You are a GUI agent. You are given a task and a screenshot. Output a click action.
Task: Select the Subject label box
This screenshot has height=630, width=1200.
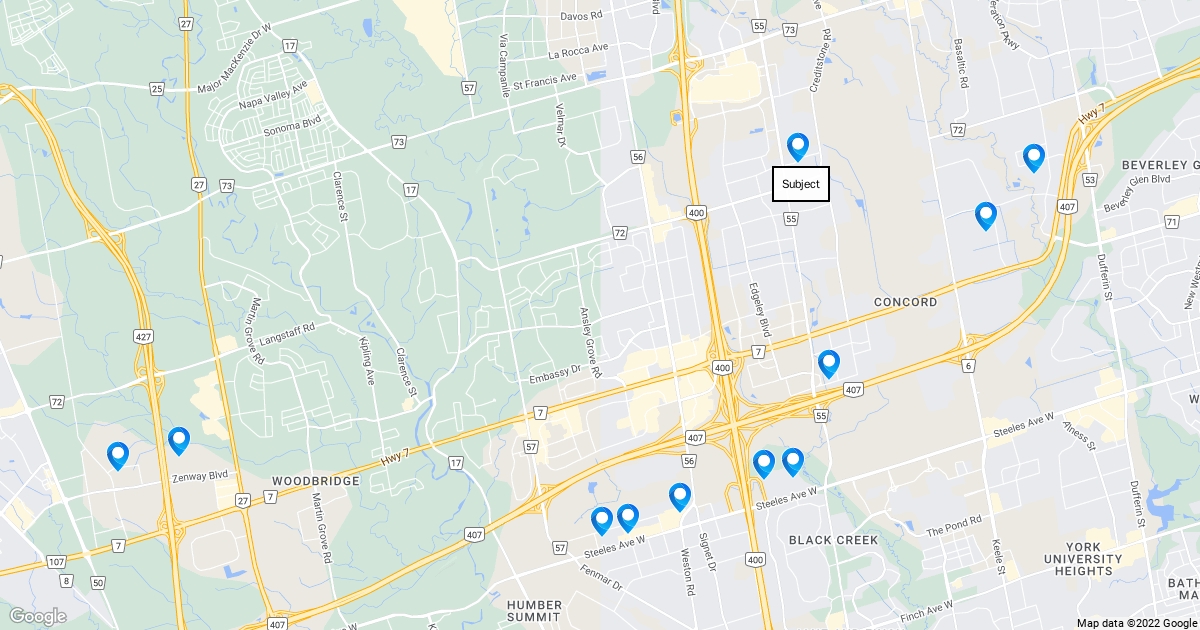tap(801, 184)
